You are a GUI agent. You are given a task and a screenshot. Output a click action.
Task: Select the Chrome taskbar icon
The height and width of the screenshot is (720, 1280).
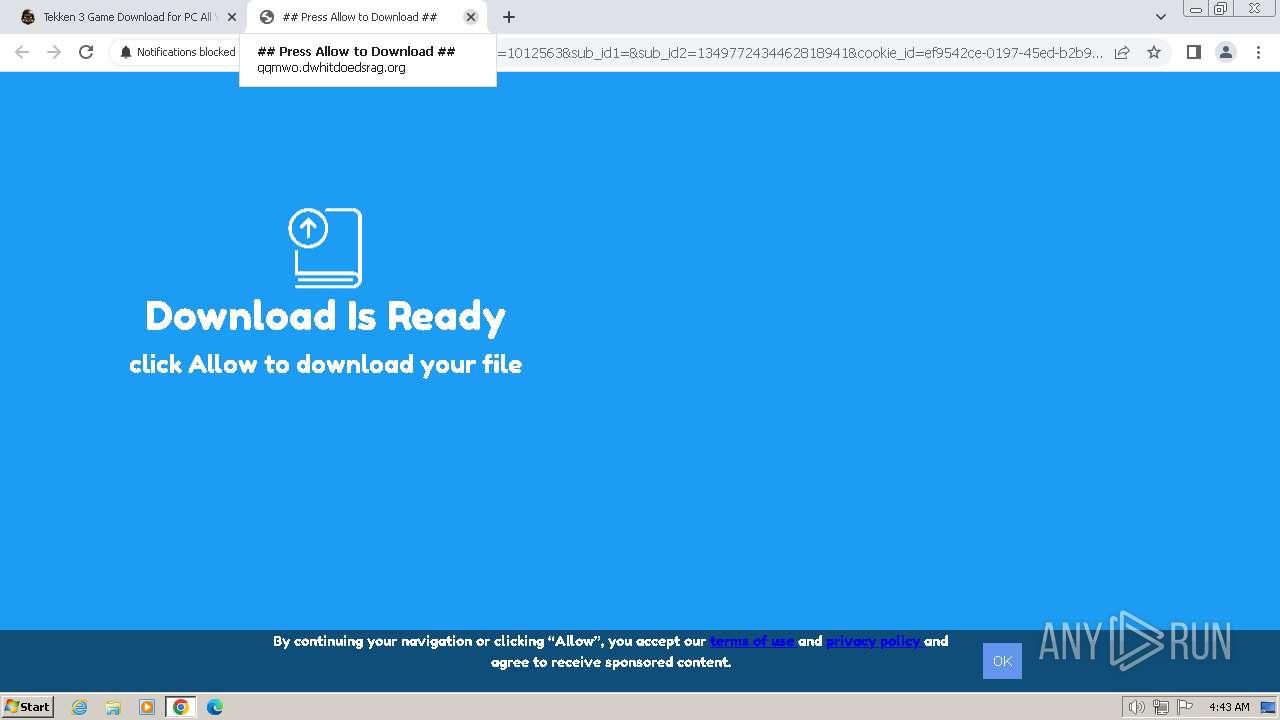[x=180, y=707]
